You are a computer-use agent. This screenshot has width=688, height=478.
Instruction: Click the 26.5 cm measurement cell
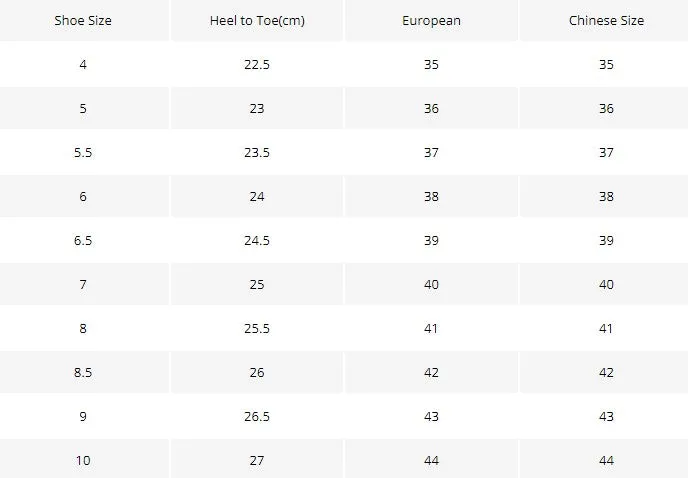pyautogui.click(x=257, y=416)
